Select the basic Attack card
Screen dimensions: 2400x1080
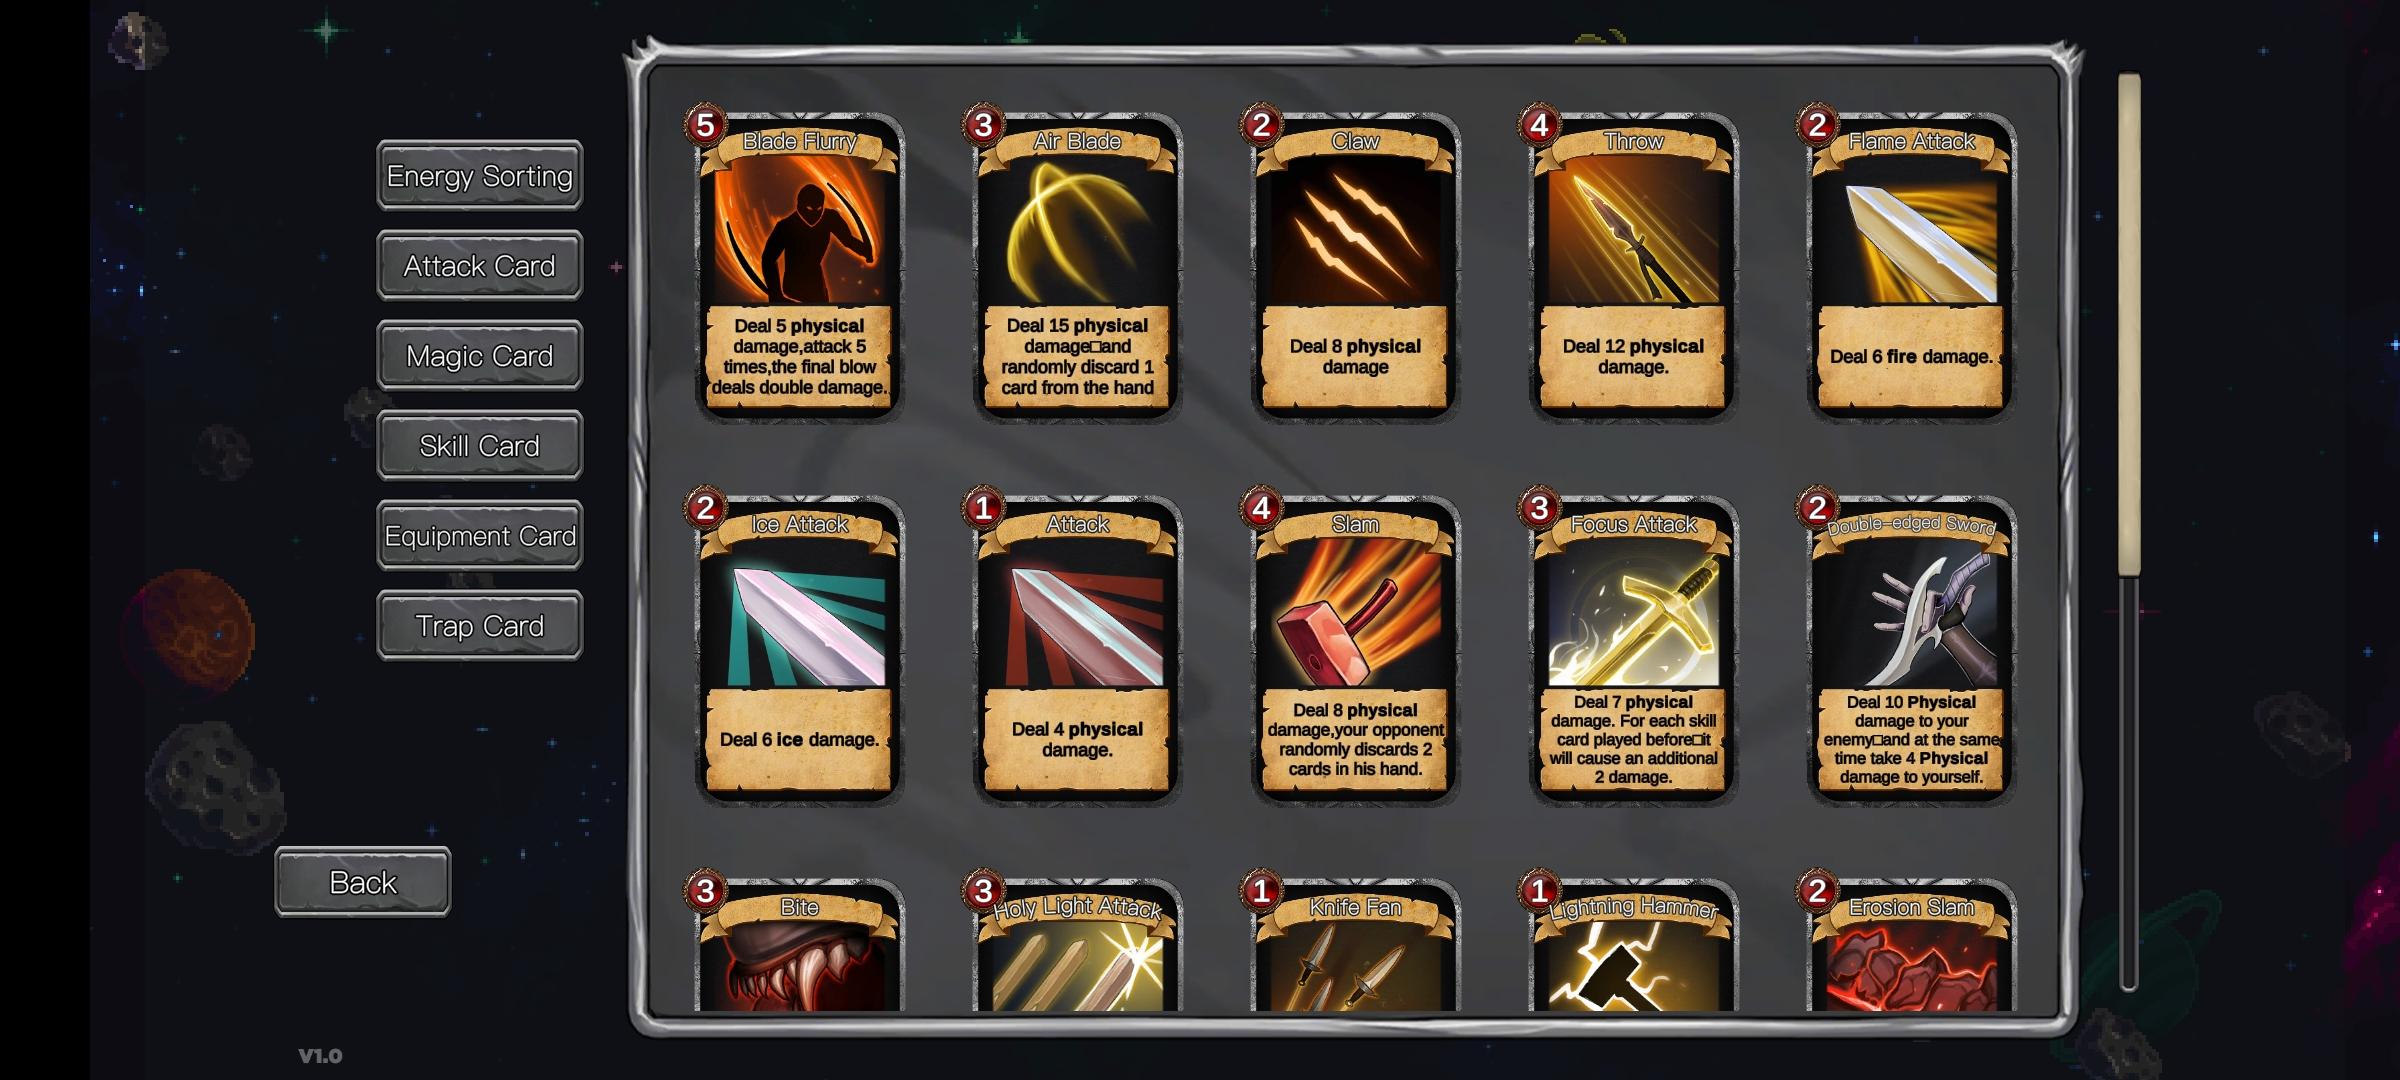click(1077, 648)
